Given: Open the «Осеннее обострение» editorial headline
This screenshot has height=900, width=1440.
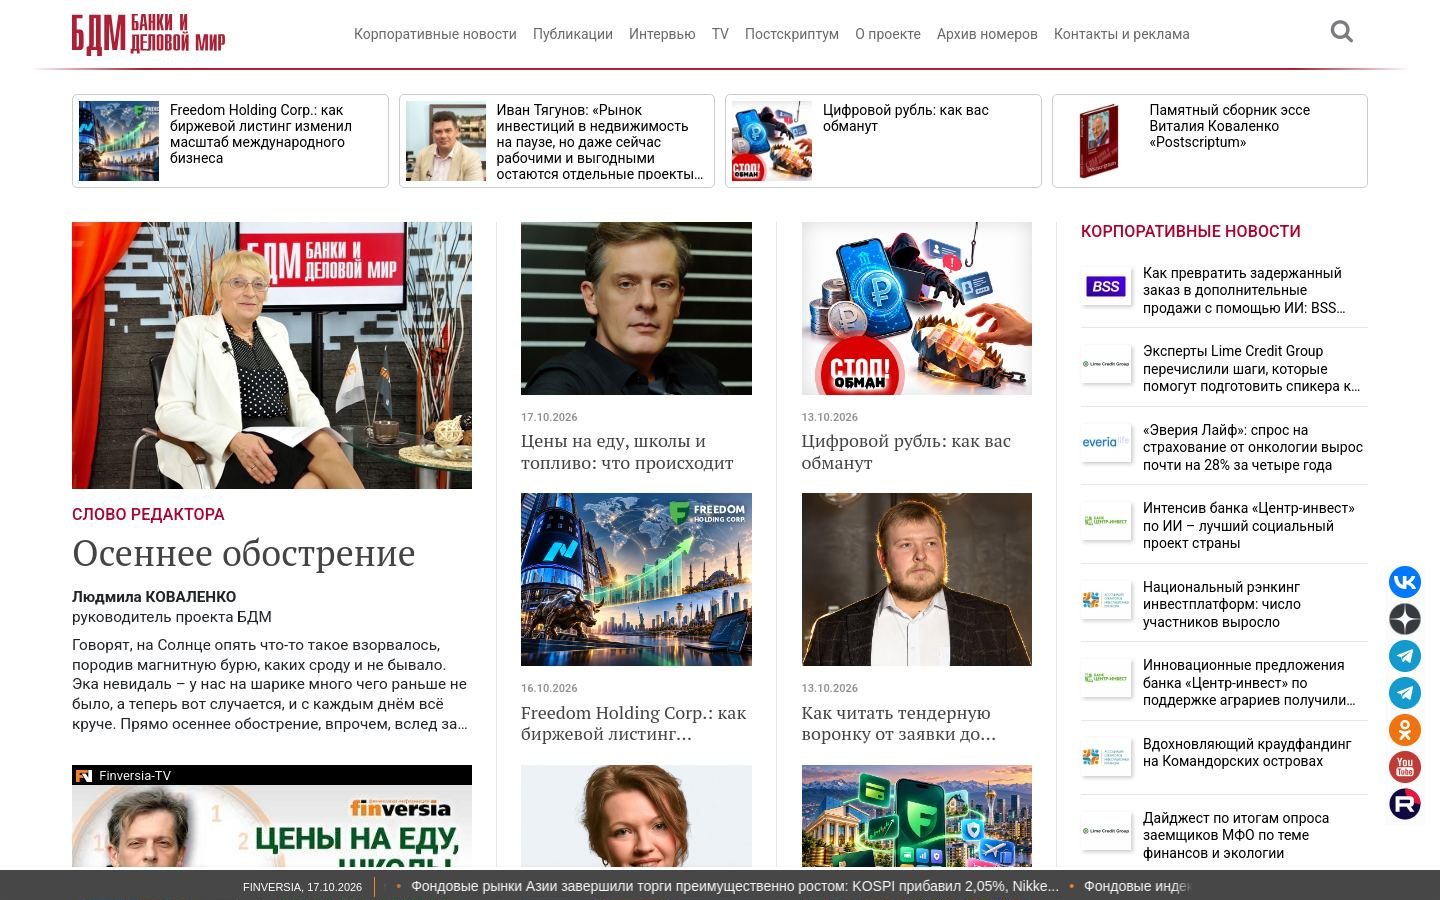Looking at the screenshot, I should click(x=244, y=553).
